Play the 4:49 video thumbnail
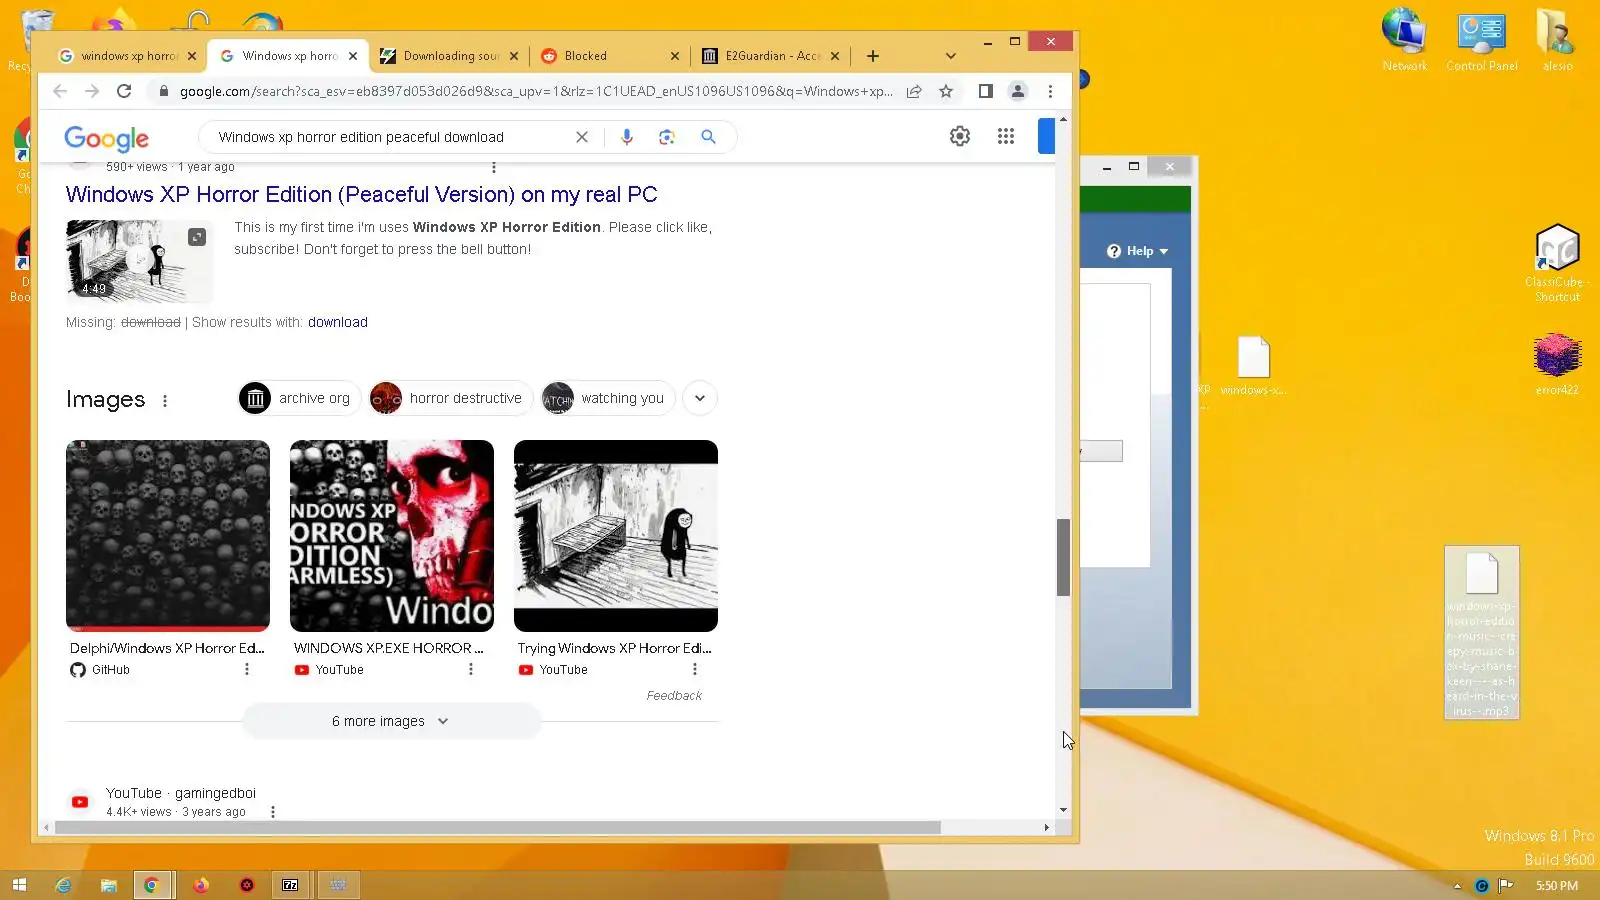This screenshot has height=900, width=1600. point(139,260)
